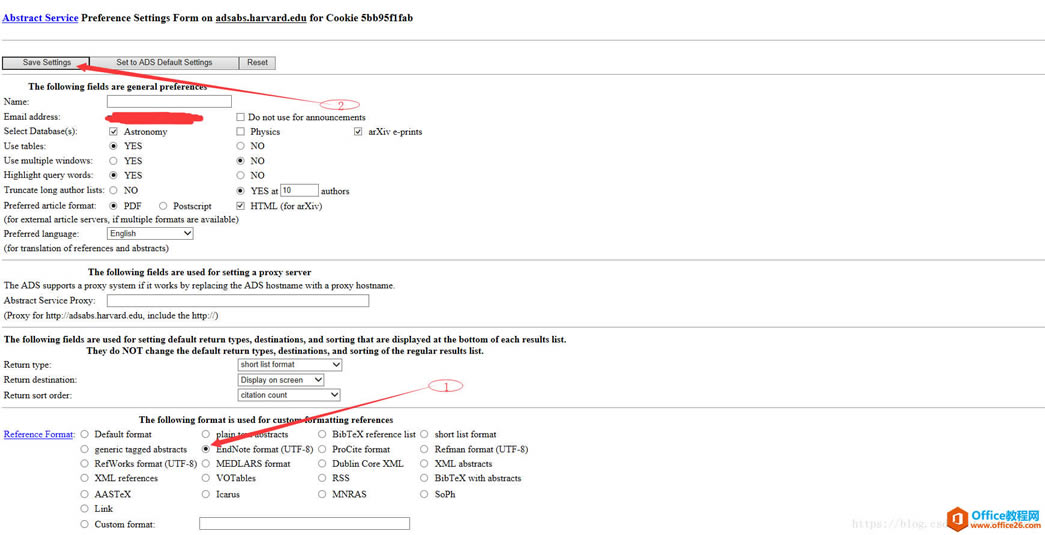Viewport: 1045px width, 535px height.
Task: Select plain text abstracts radio button
Action: coord(206,434)
